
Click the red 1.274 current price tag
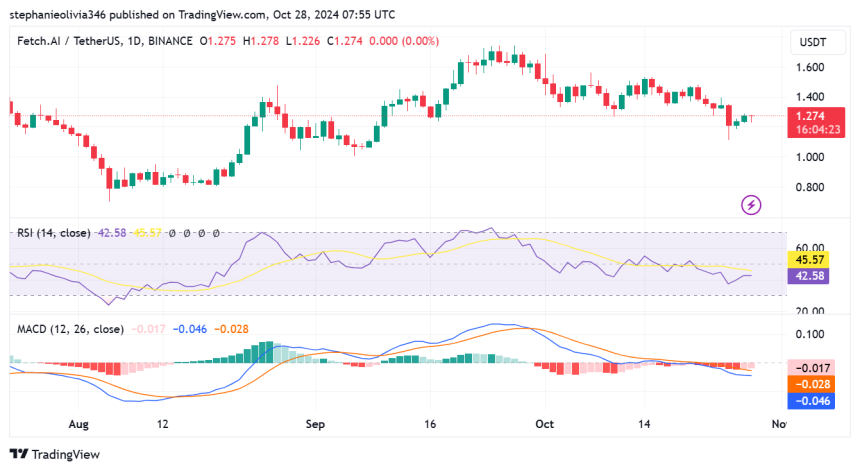[812, 116]
